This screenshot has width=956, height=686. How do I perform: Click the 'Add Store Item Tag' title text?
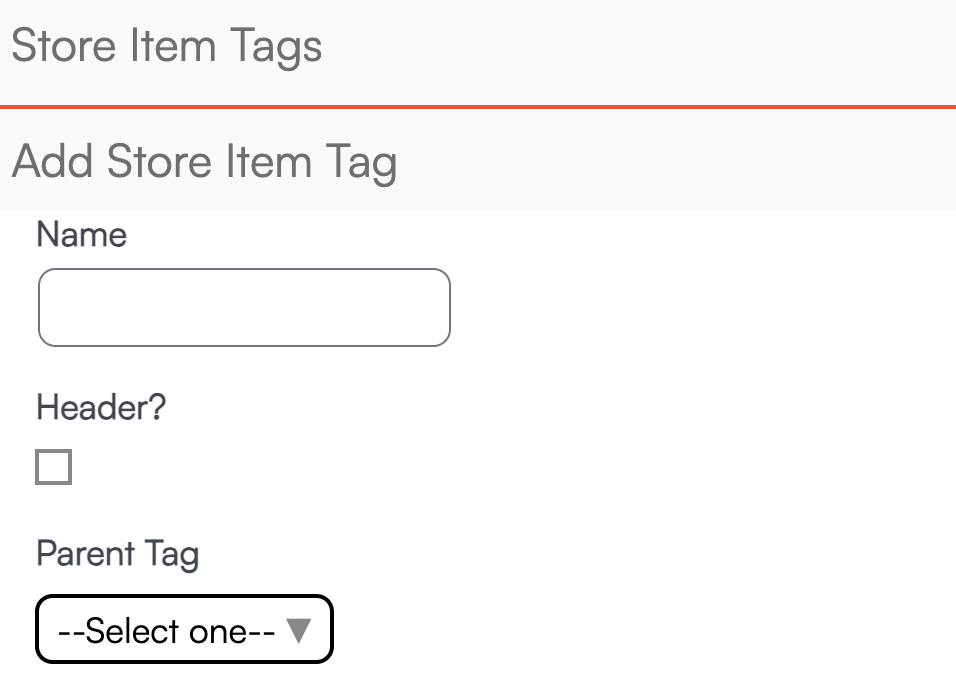click(205, 162)
